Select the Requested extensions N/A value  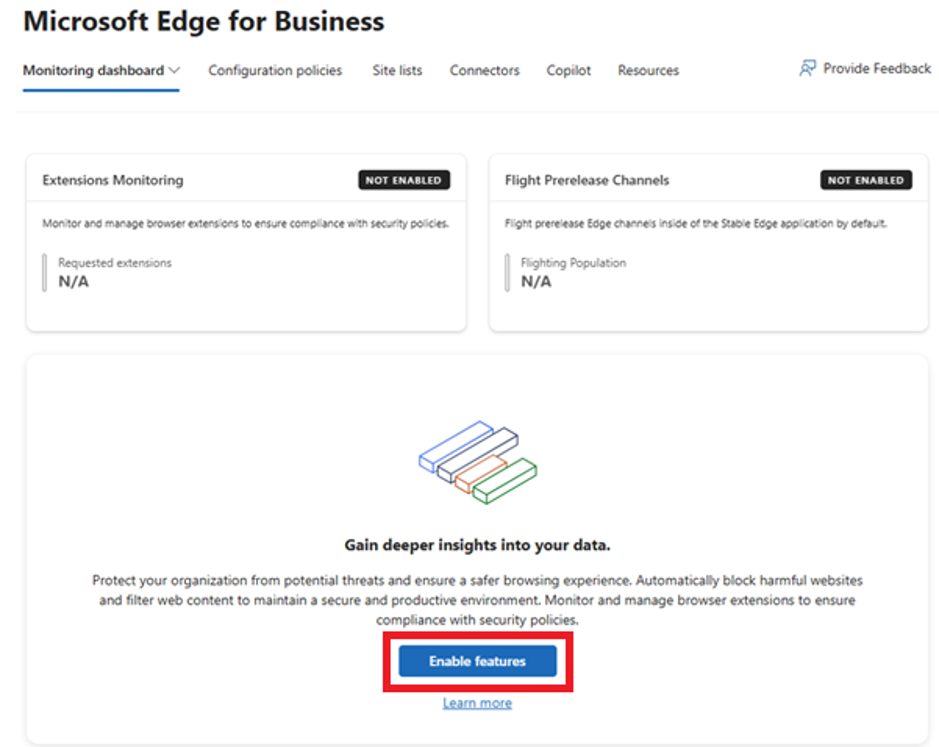tap(74, 282)
